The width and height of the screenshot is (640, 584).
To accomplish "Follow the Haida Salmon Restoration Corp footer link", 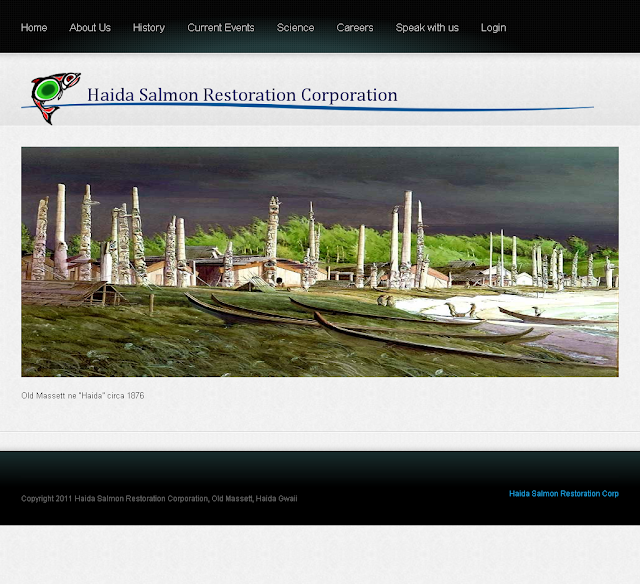I will [564, 493].
